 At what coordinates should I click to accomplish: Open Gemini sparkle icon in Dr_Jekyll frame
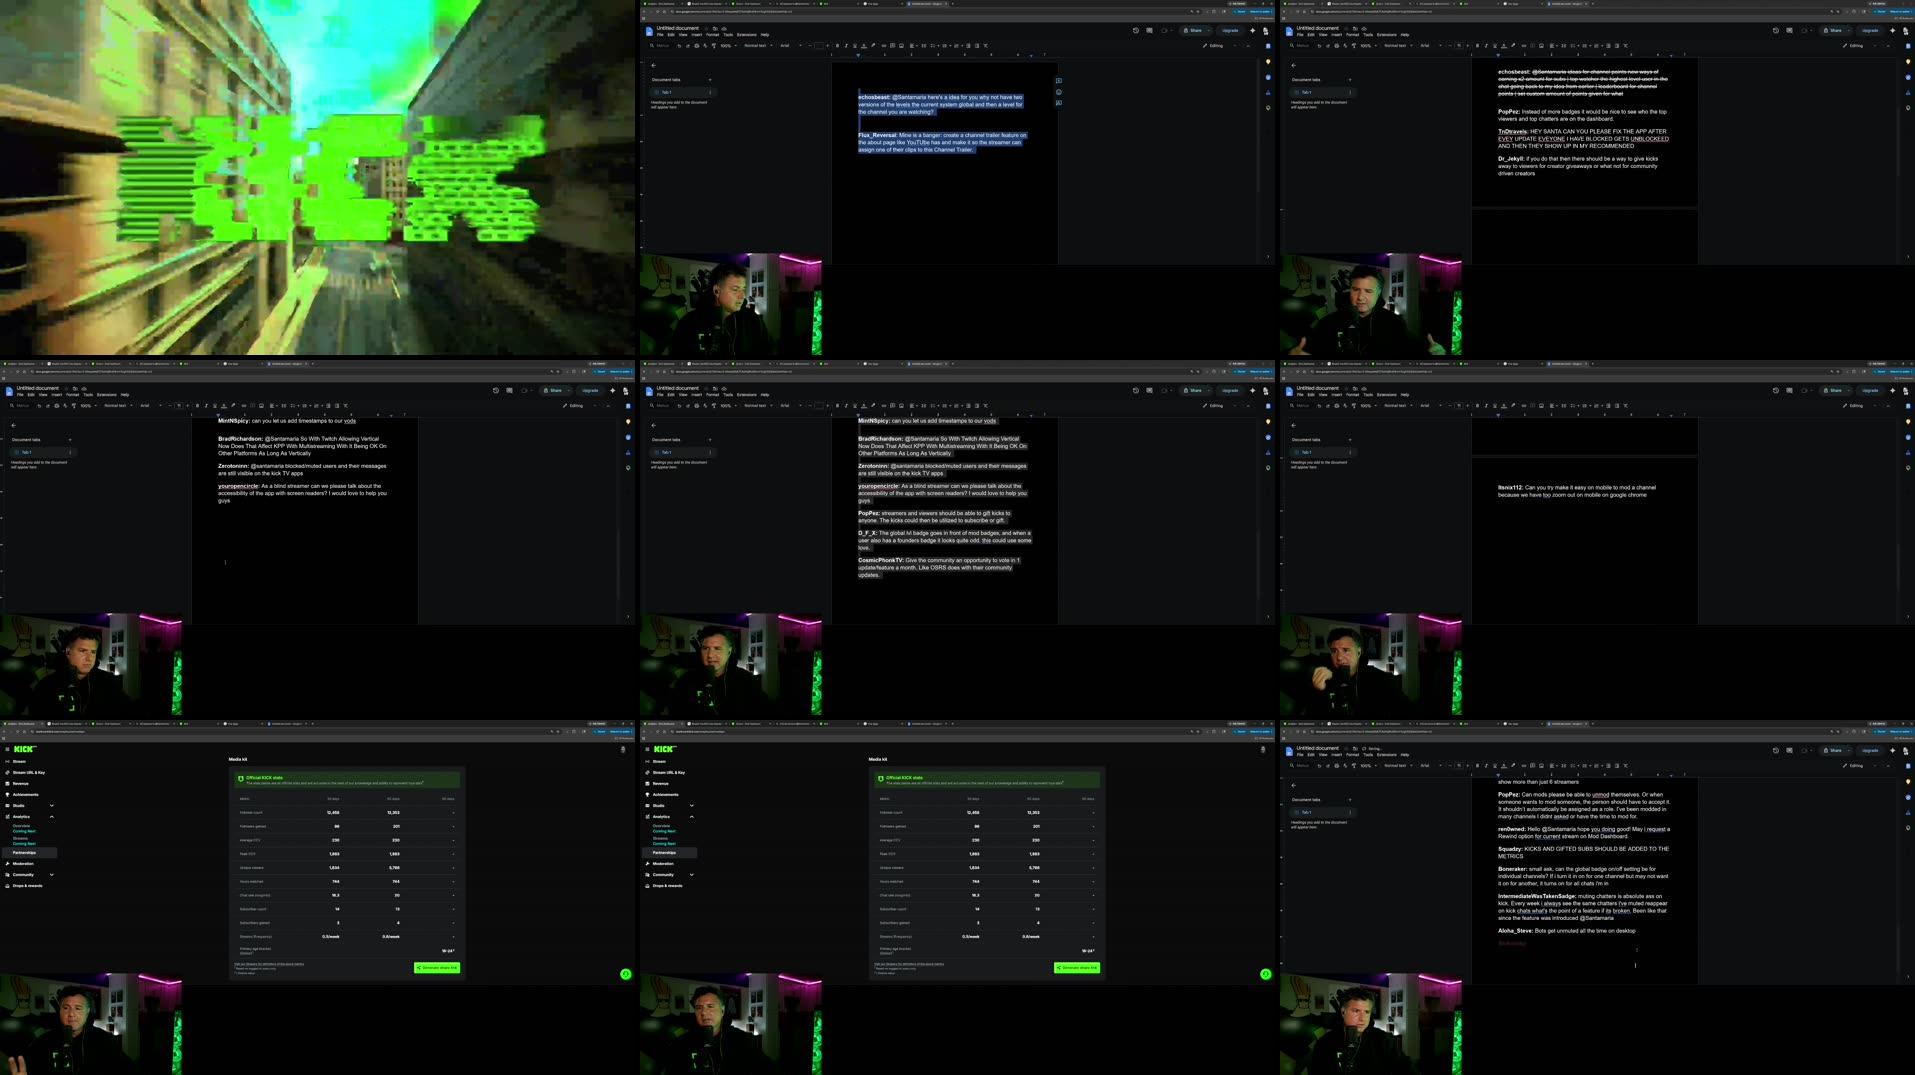1892,31
